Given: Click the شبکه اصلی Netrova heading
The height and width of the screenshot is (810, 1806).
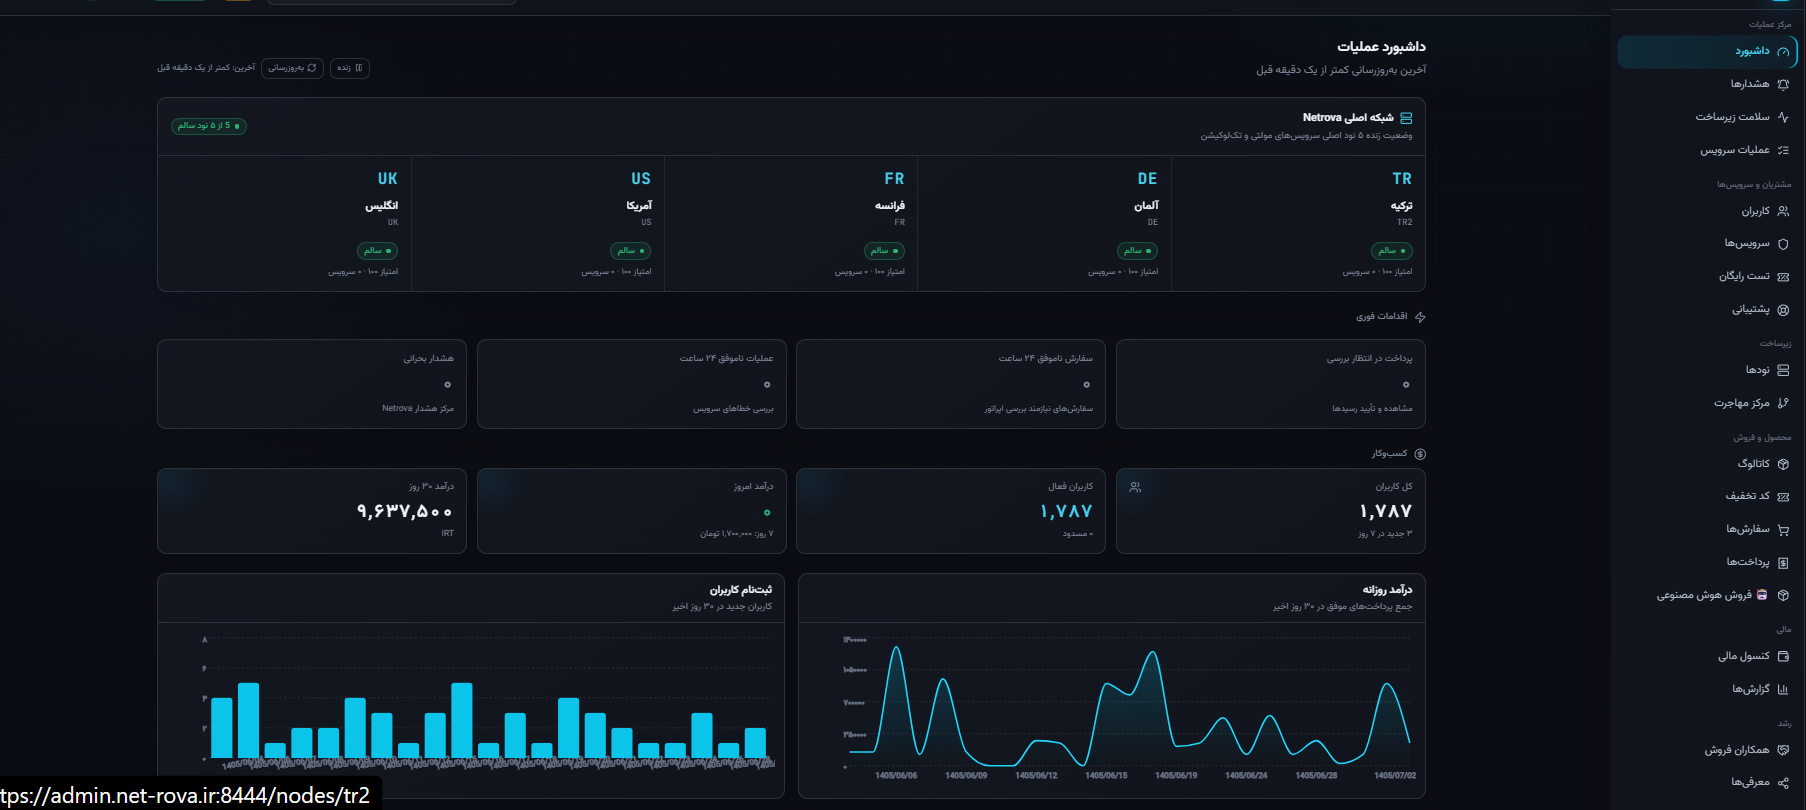Looking at the screenshot, I should [x=1348, y=118].
